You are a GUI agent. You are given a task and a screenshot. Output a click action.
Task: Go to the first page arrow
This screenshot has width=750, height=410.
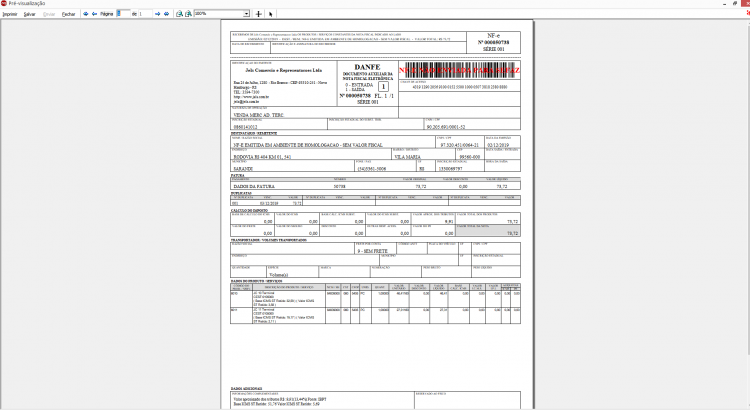tap(86, 14)
